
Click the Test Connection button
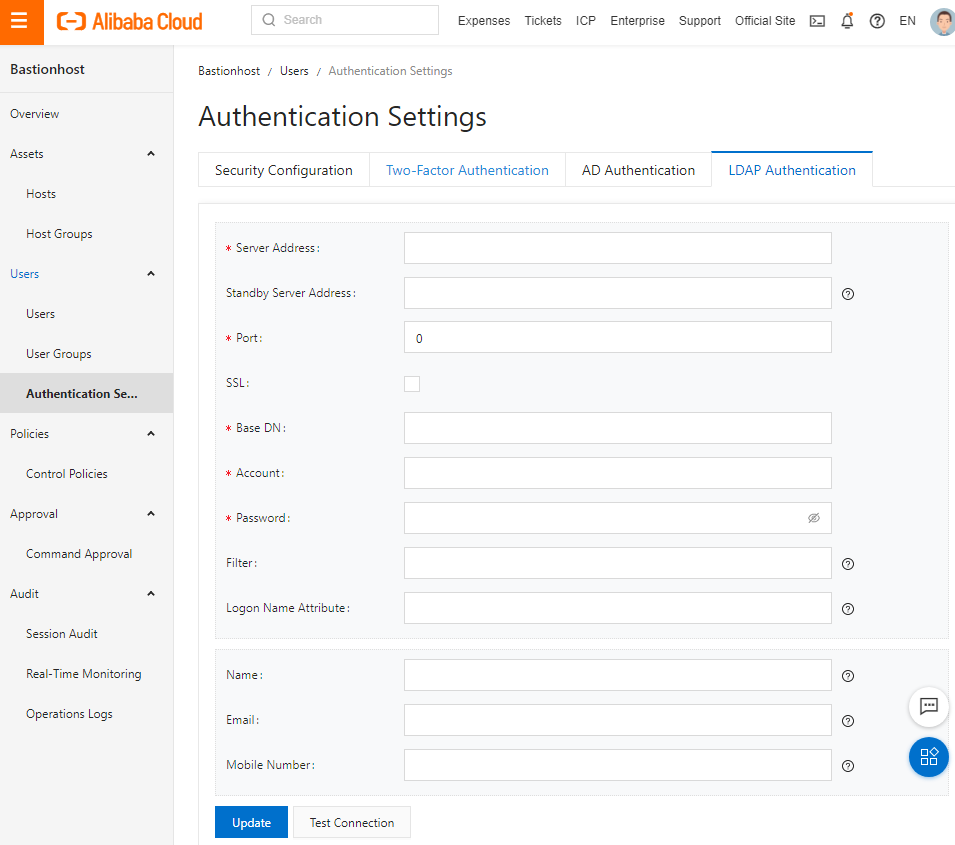pos(351,822)
